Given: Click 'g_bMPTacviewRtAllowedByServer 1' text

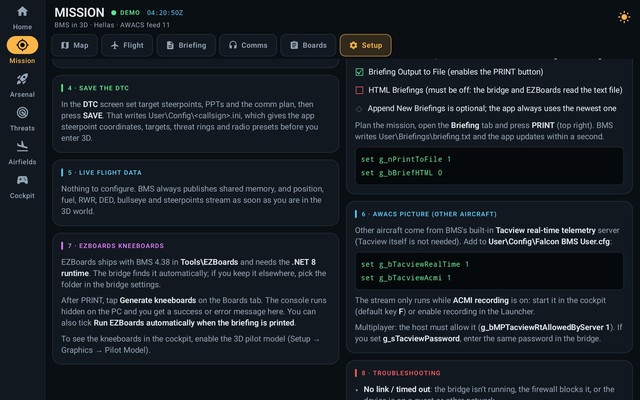Looking at the screenshot, I should click(544, 327).
